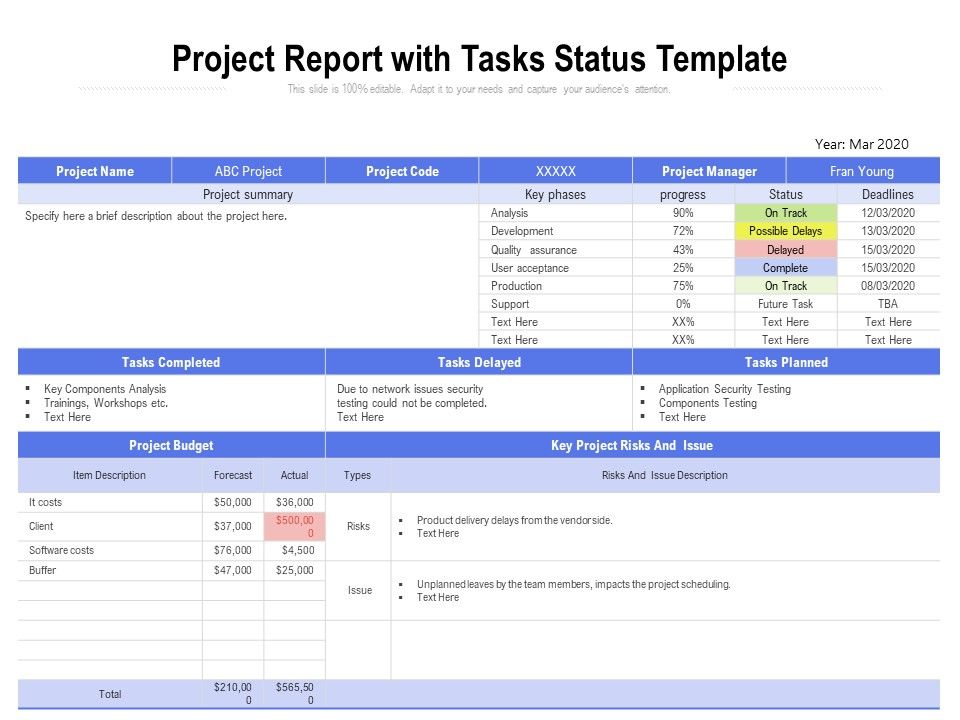Select the 'Client' budget row label
This screenshot has height=720, width=960.
41,526
